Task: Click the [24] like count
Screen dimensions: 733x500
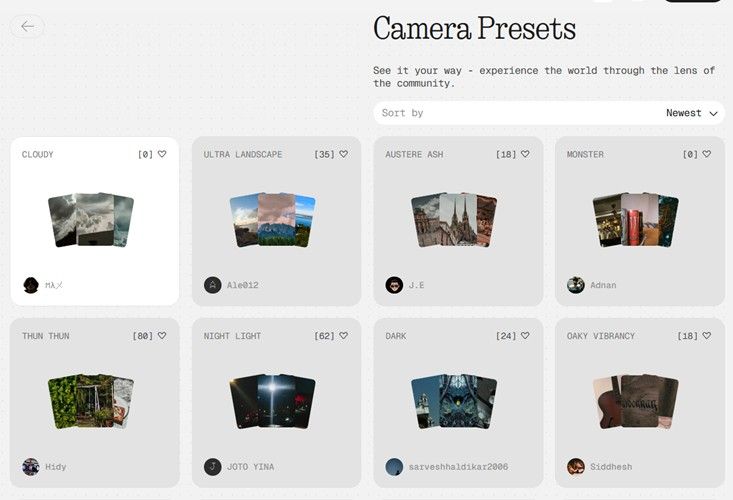Action: point(506,336)
